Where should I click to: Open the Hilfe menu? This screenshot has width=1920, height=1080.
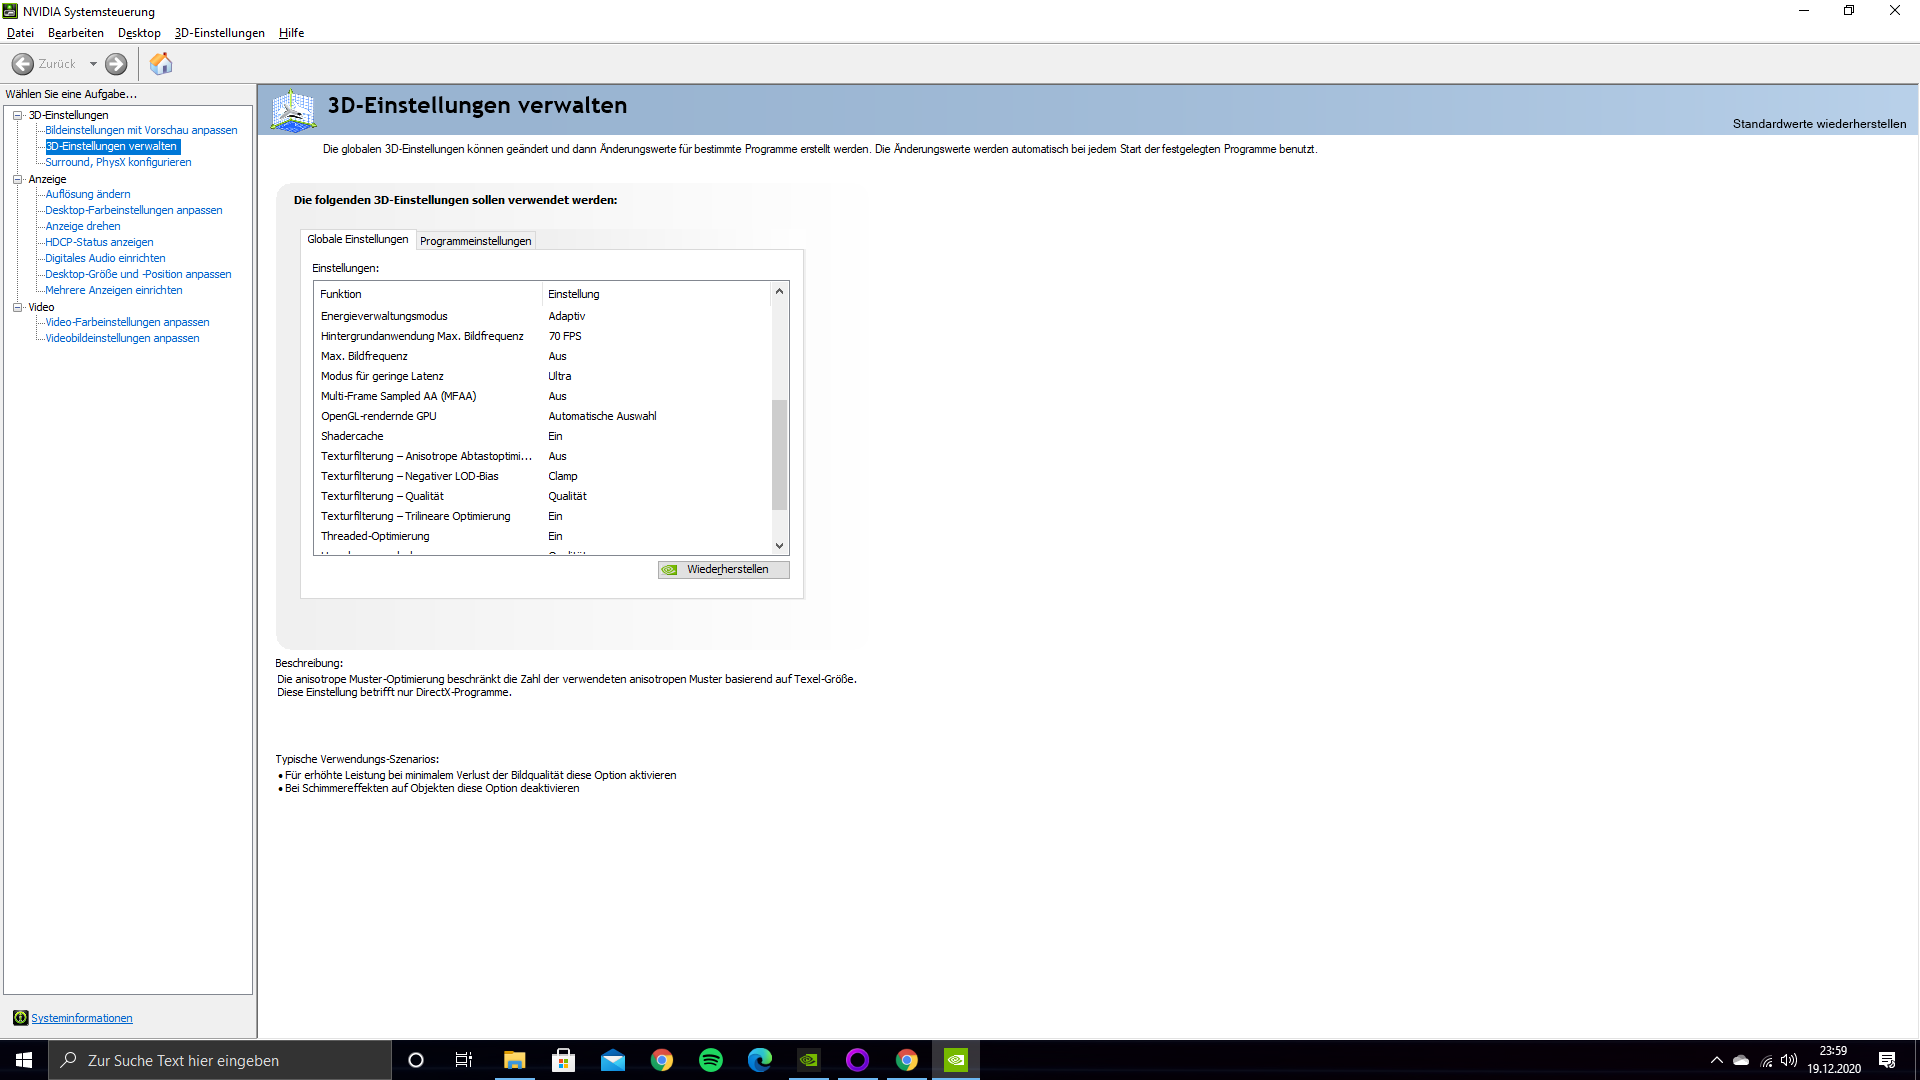click(291, 33)
